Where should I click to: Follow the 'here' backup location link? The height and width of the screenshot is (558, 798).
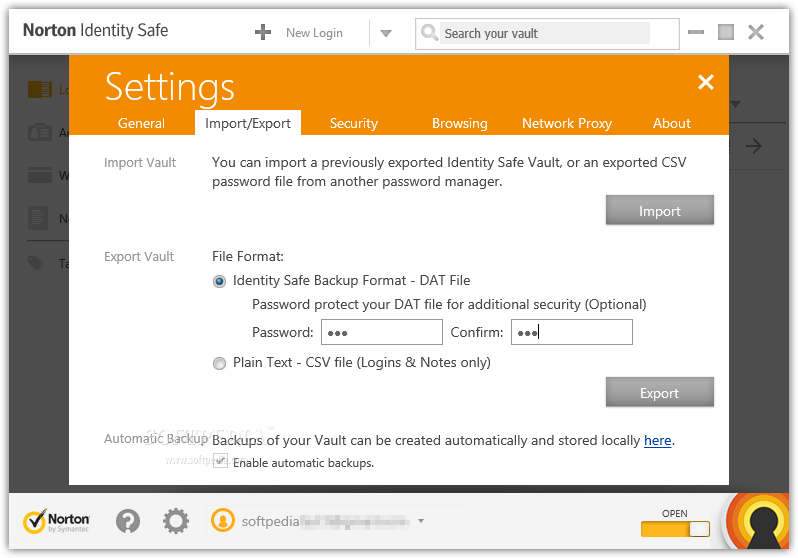click(658, 440)
